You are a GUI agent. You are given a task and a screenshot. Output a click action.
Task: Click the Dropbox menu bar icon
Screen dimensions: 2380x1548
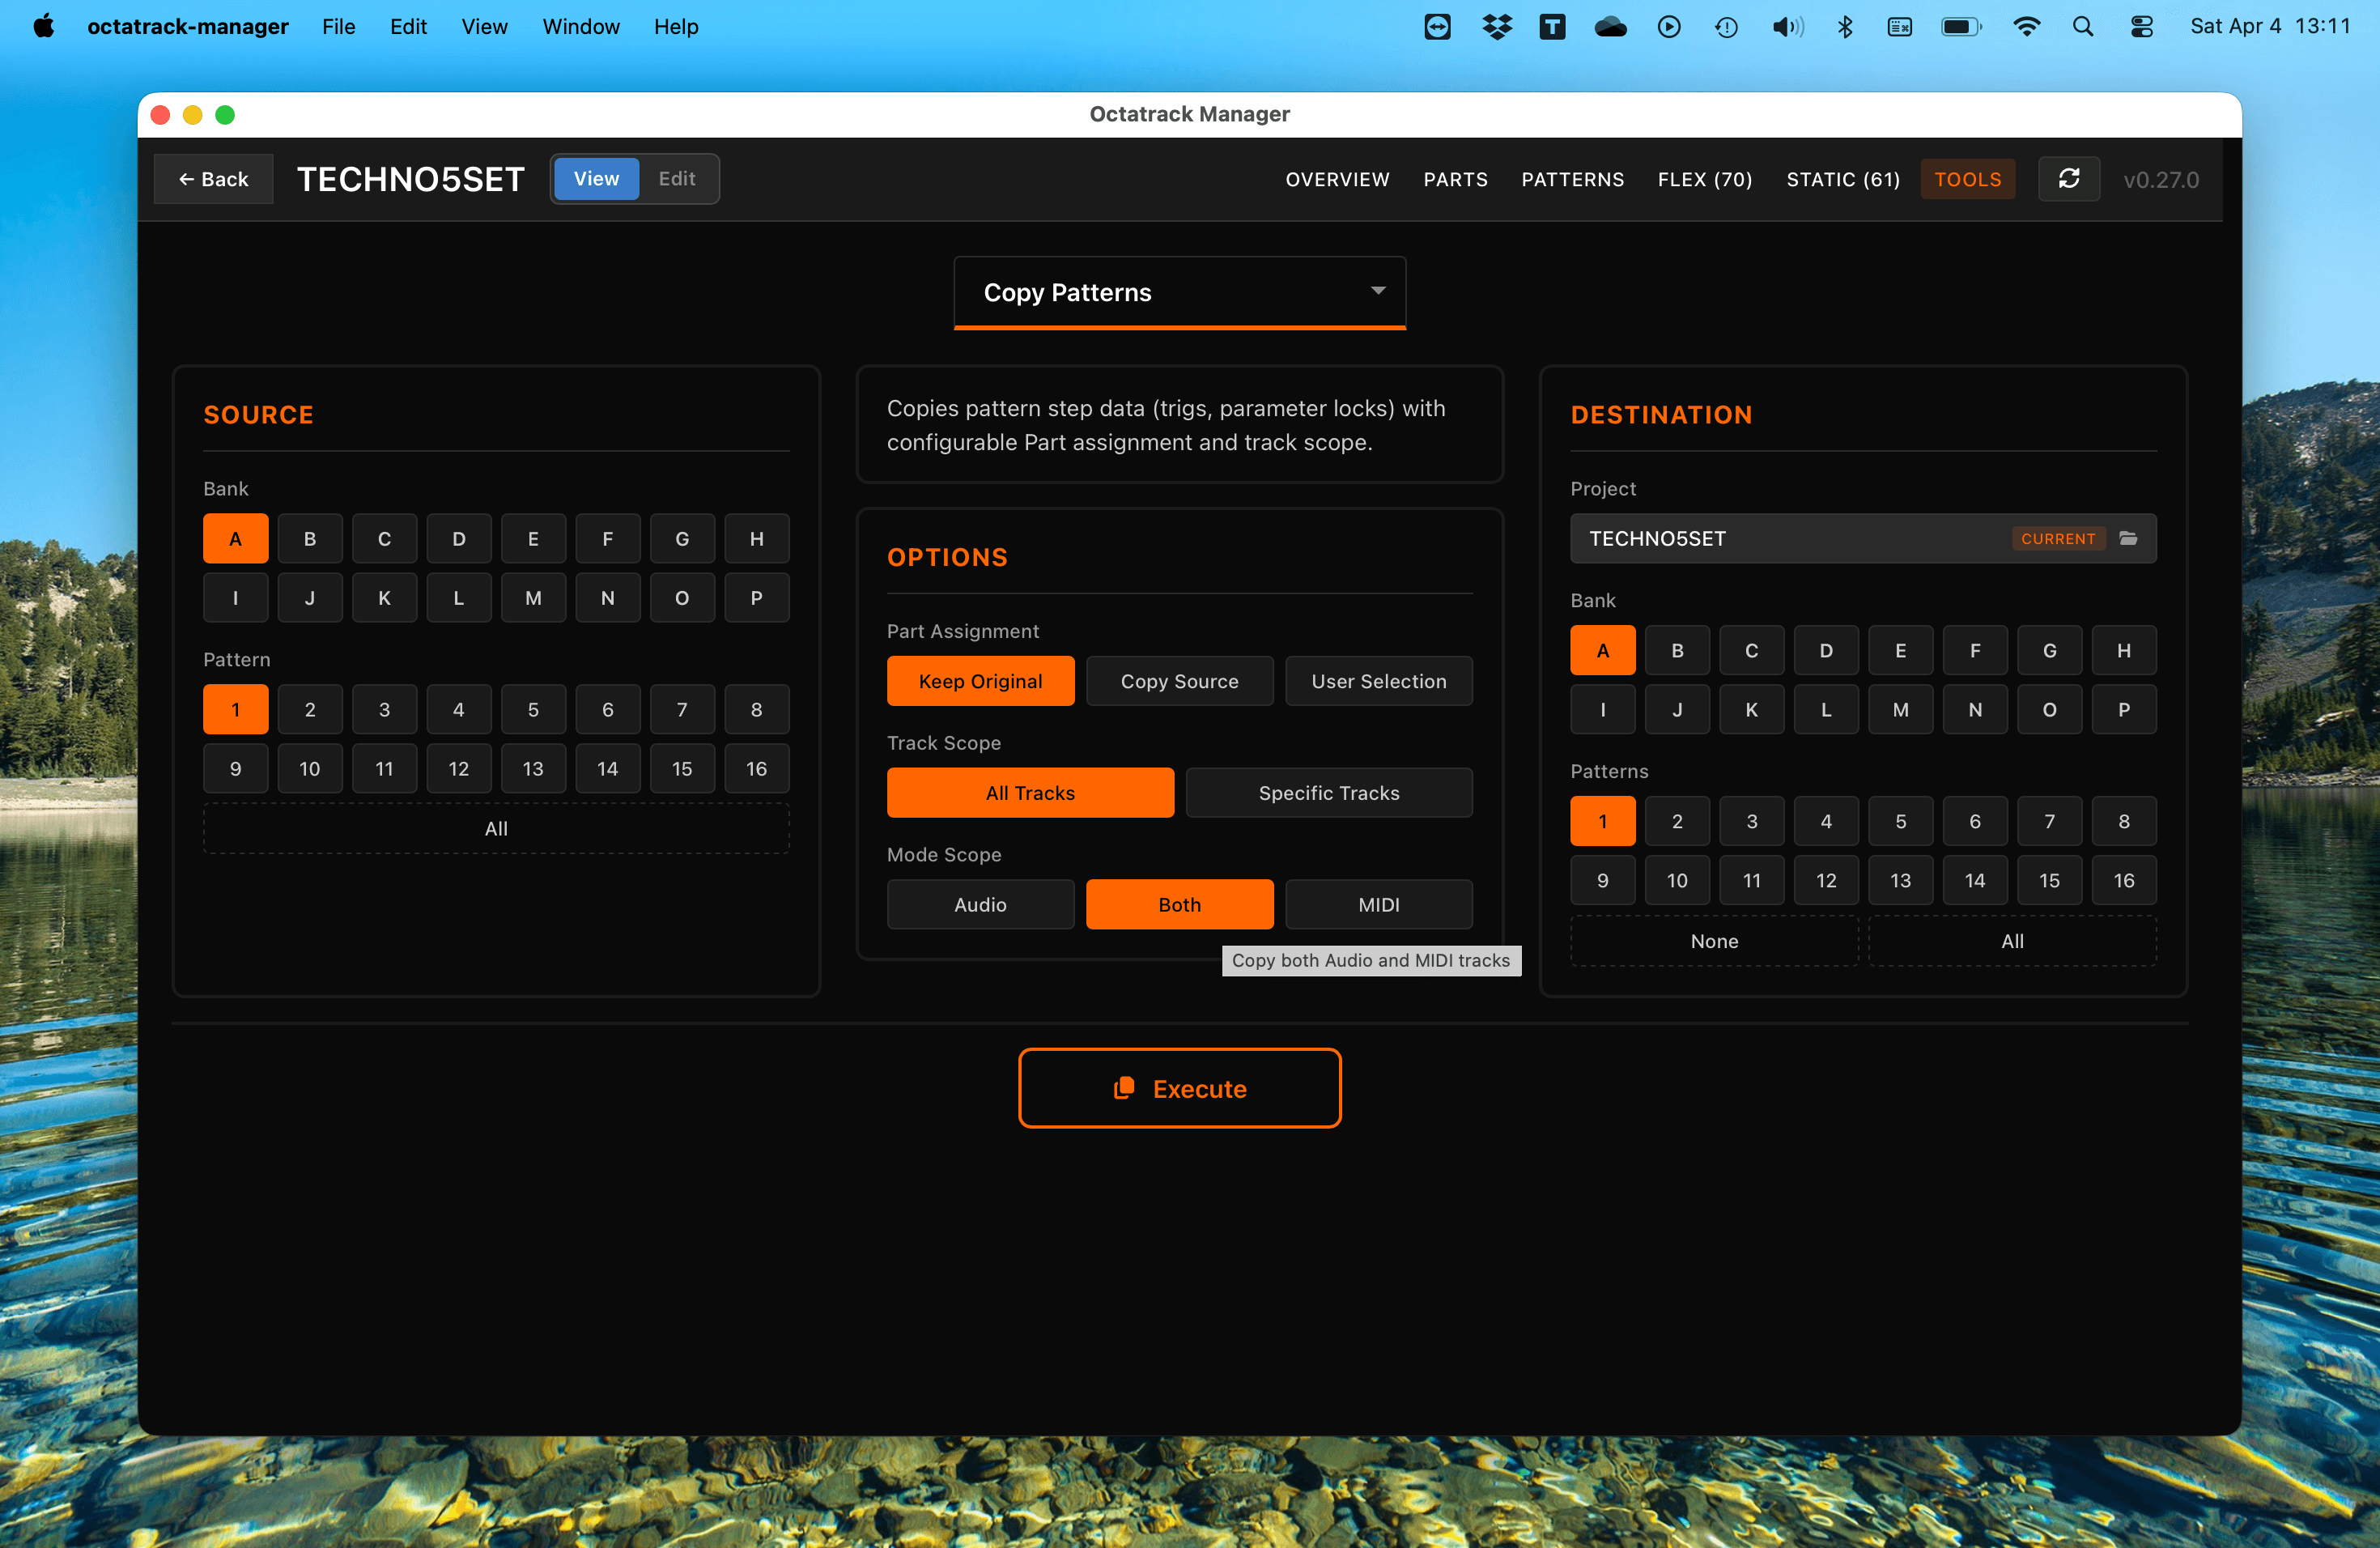point(1496,27)
